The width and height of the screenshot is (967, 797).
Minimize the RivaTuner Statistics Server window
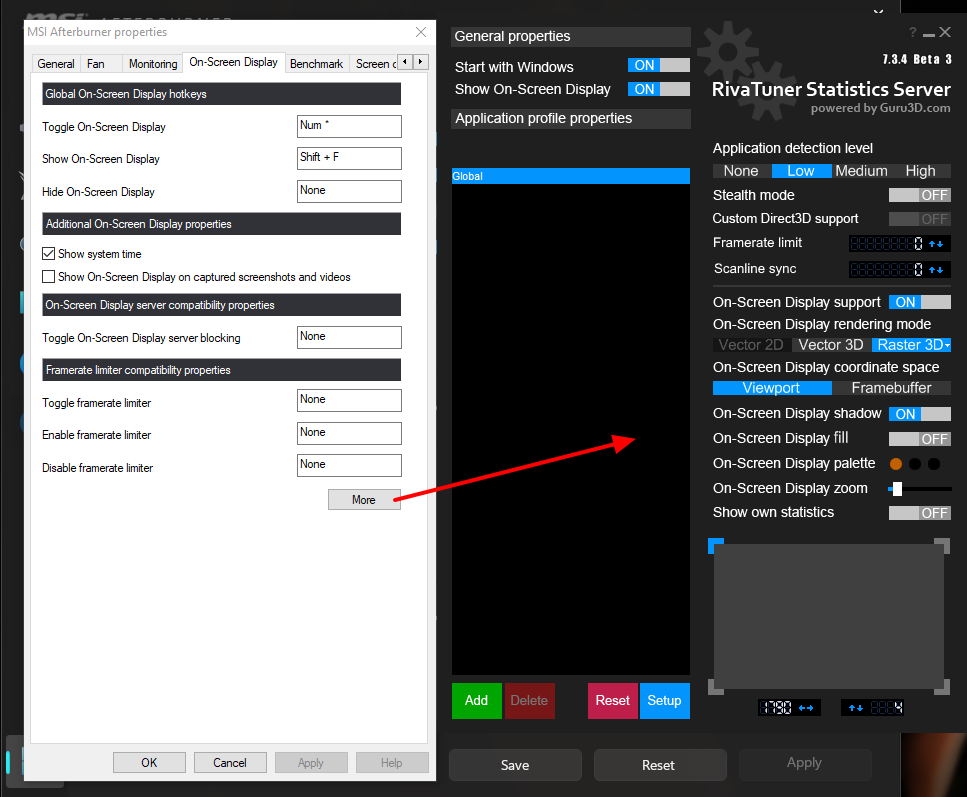(929, 35)
